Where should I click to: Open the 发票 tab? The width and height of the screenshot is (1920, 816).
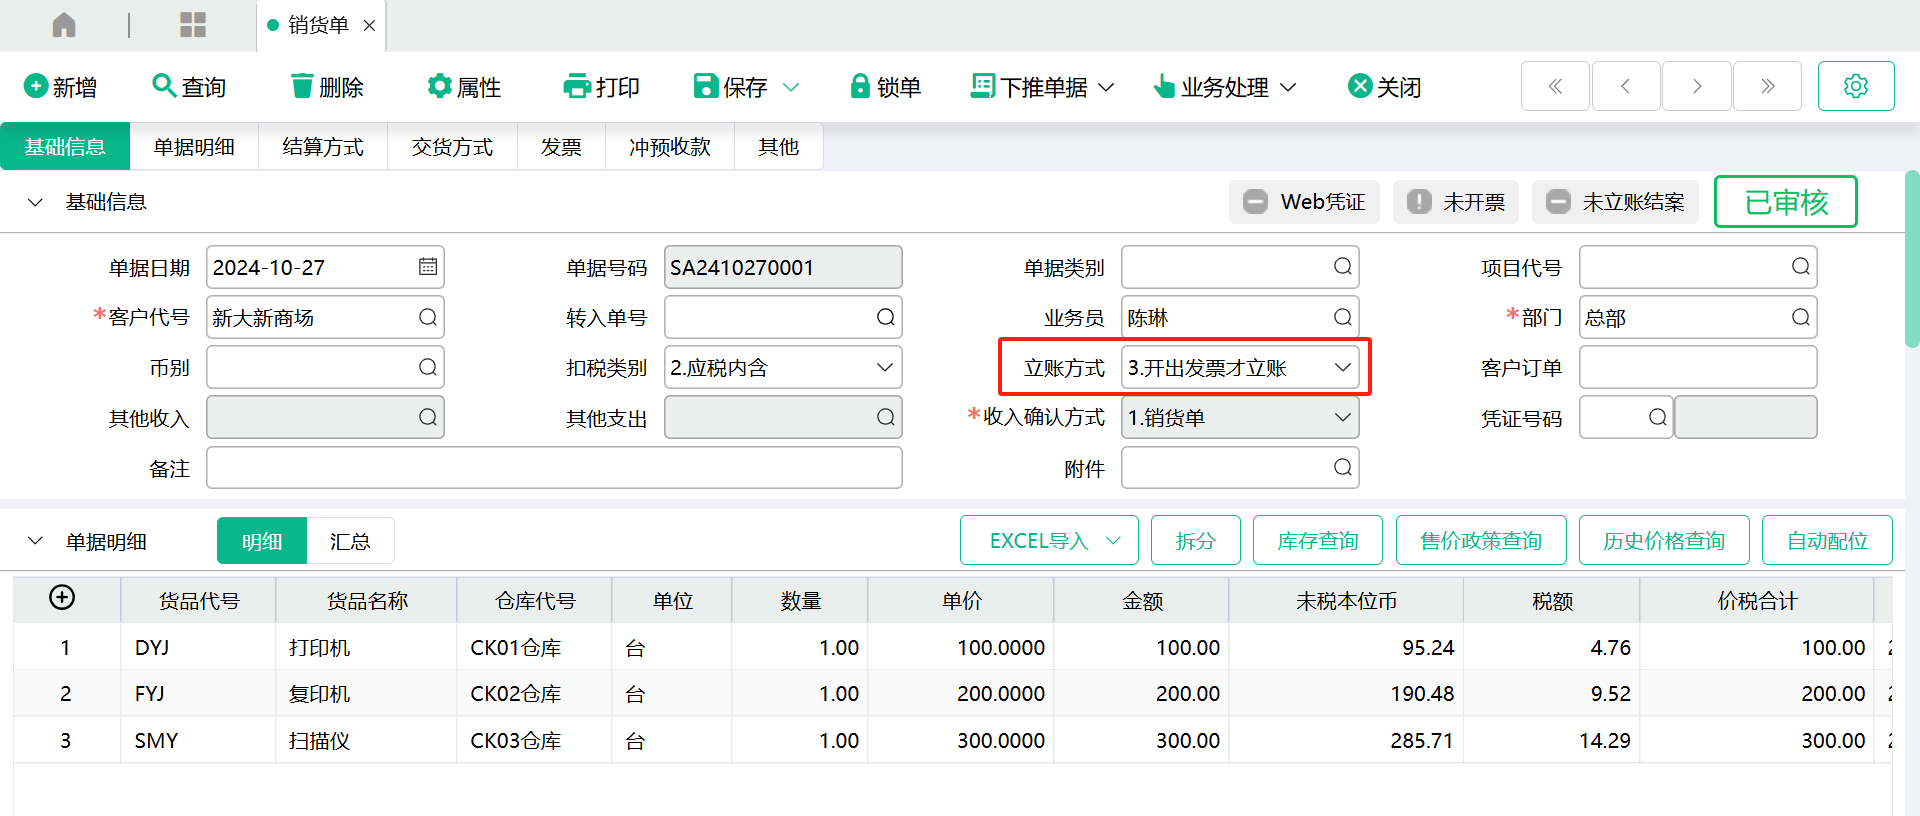coord(561,147)
